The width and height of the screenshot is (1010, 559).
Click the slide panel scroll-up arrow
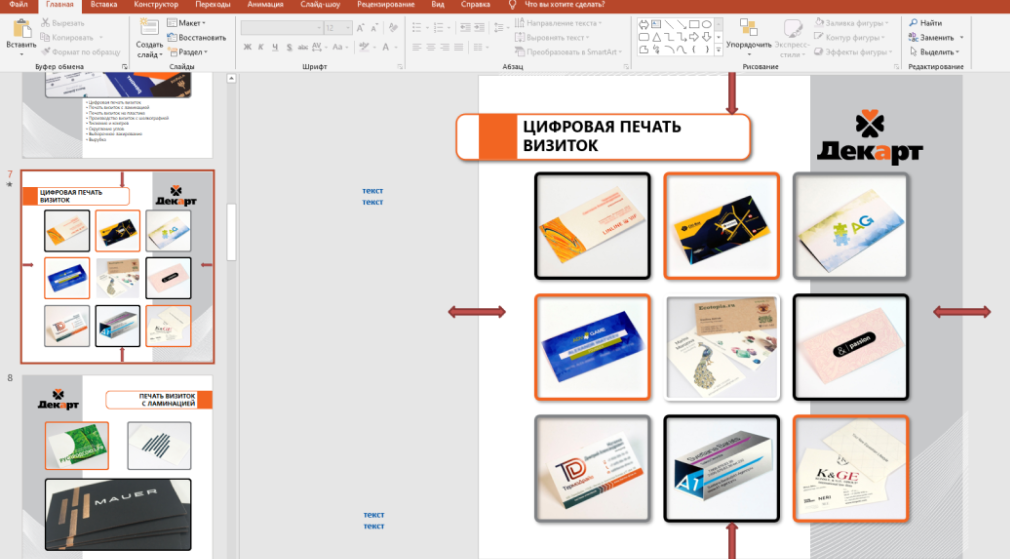point(231,79)
